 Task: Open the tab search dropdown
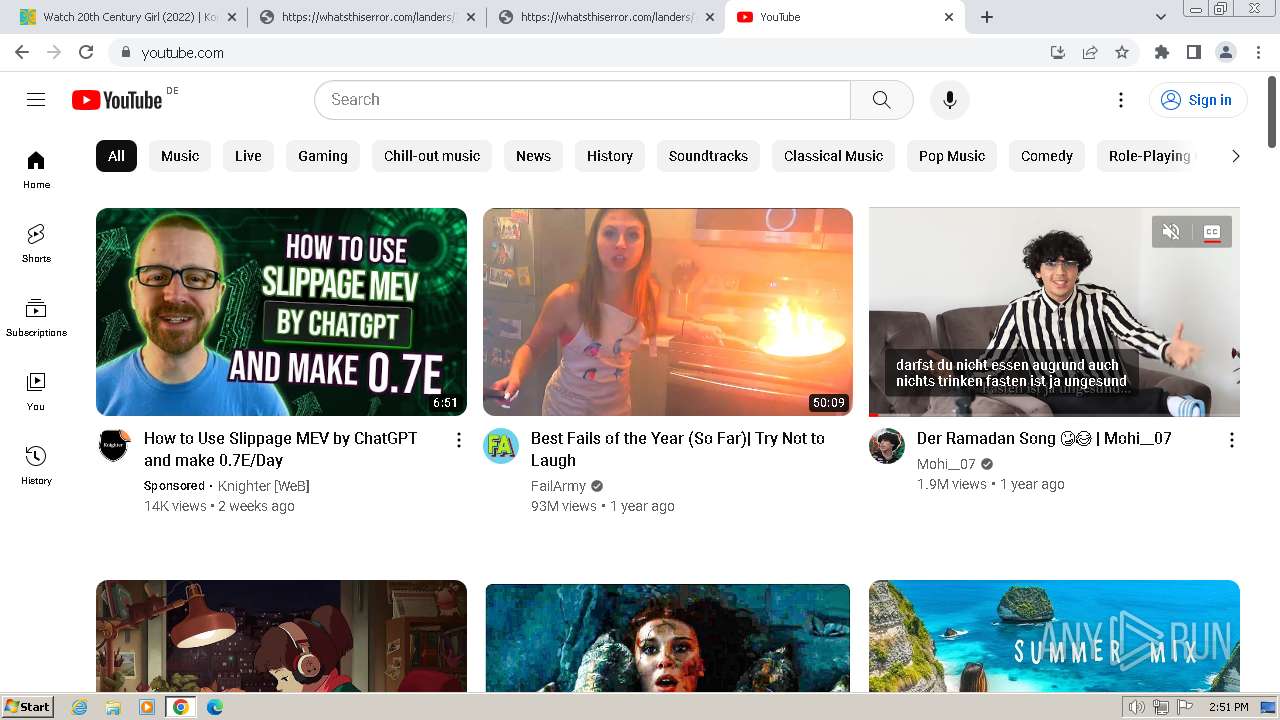(1160, 17)
